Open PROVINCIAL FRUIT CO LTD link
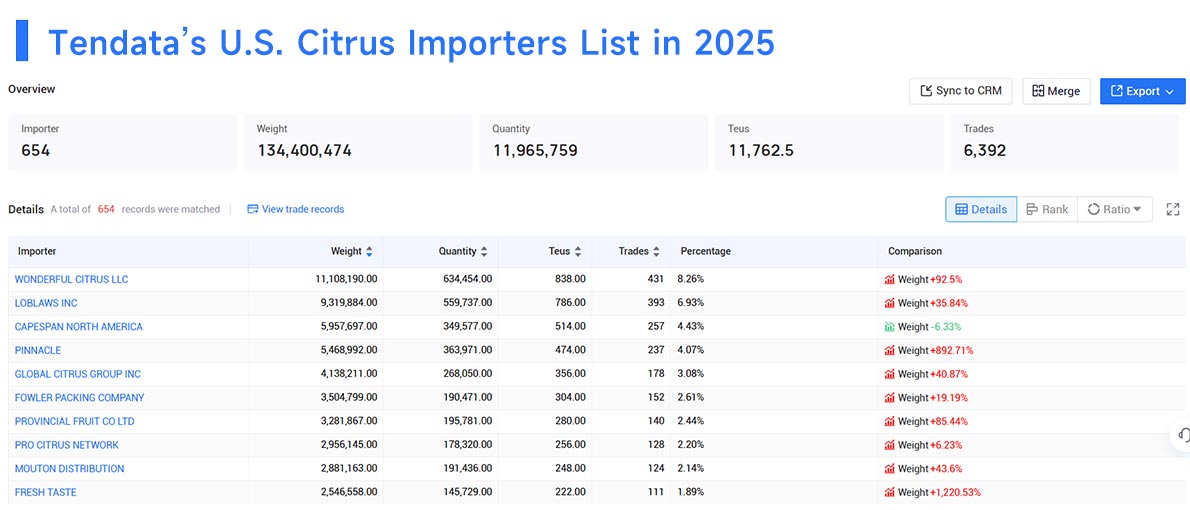The height and width of the screenshot is (510, 1190). pyautogui.click(x=74, y=421)
